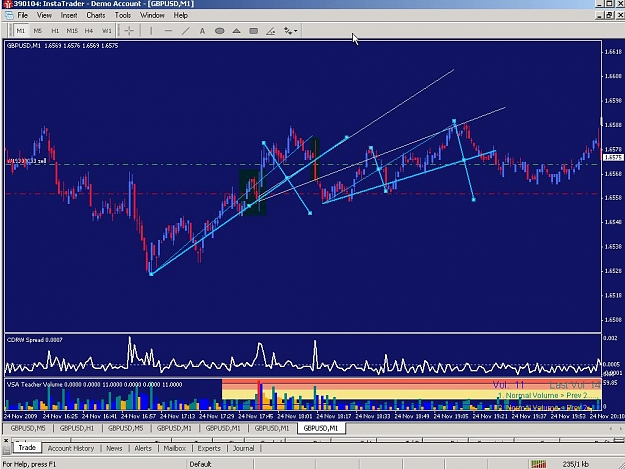Switch chart to W1 timeframe
Image resolution: width=625 pixels, height=469 pixels.
point(106,31)
